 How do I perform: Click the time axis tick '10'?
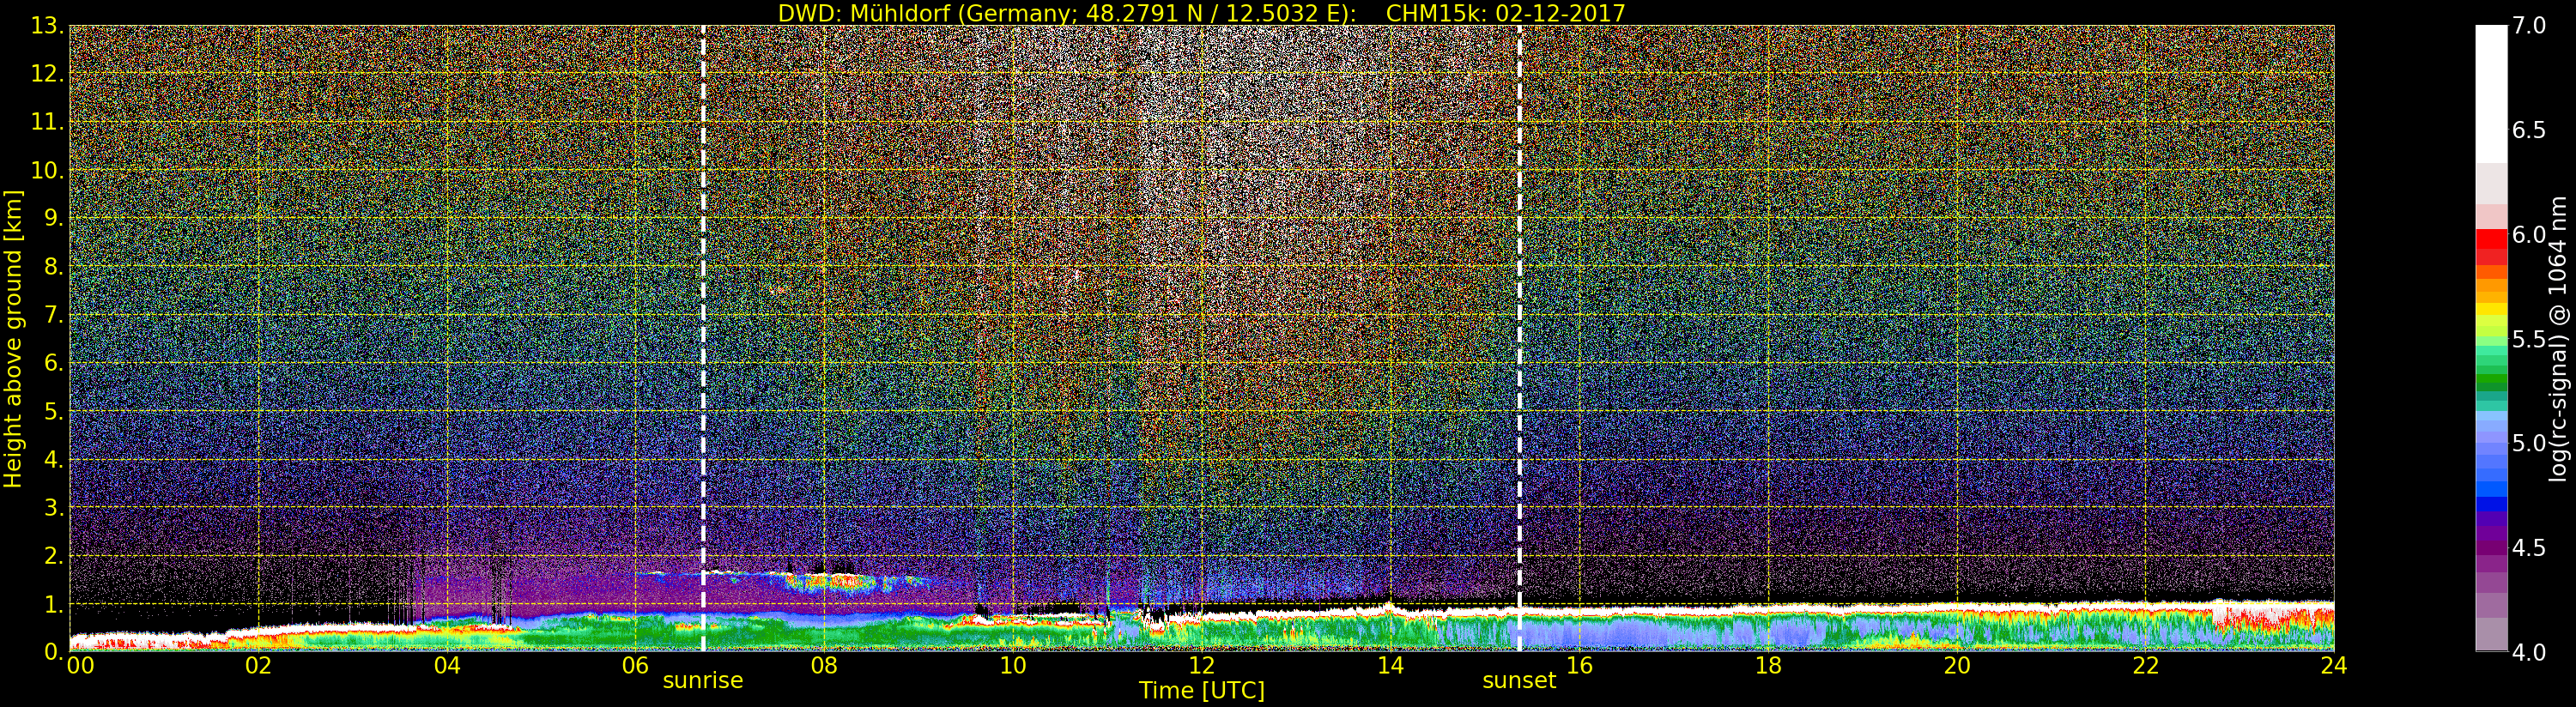(x=1013, y=665)
